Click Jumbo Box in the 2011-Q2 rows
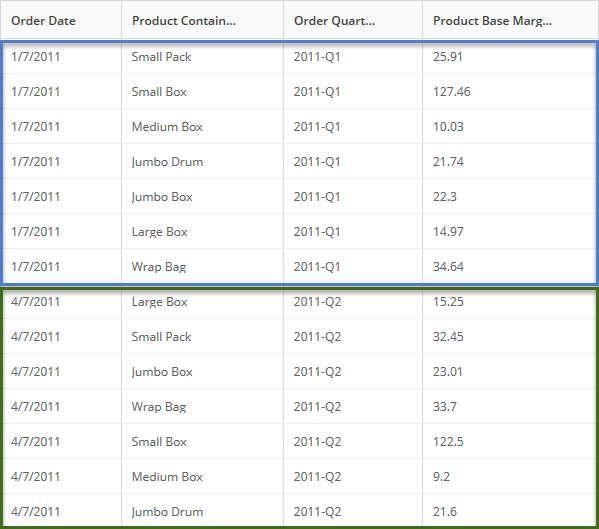Screen dimensions: 599x529 (162, 372)
